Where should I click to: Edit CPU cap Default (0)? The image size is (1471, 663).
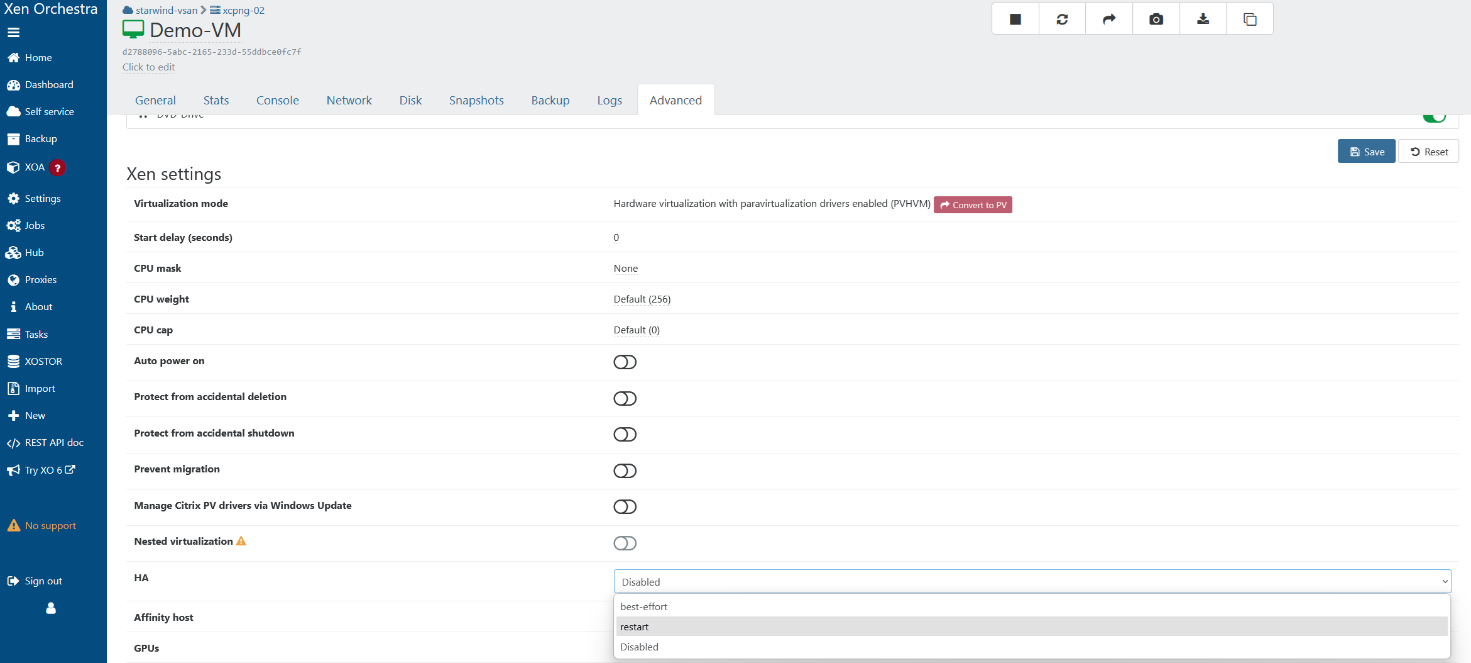tap(636, 330)
